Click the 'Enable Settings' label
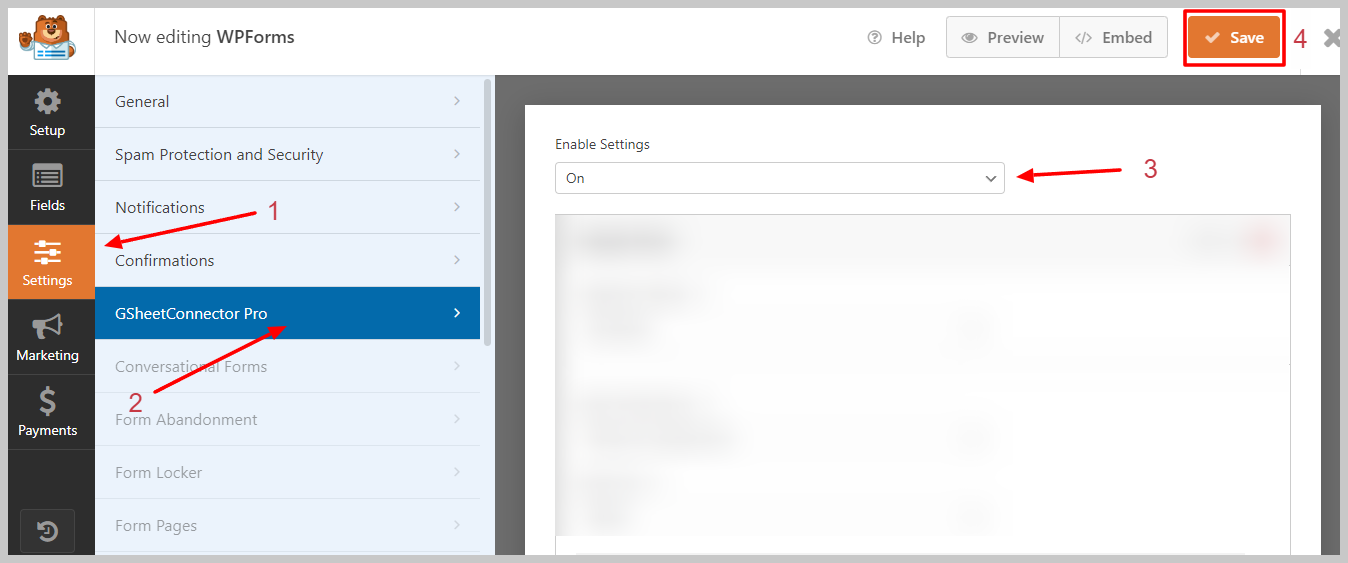Image resolution: width=1348 pixels, height=563 pixels. (602, 144)
